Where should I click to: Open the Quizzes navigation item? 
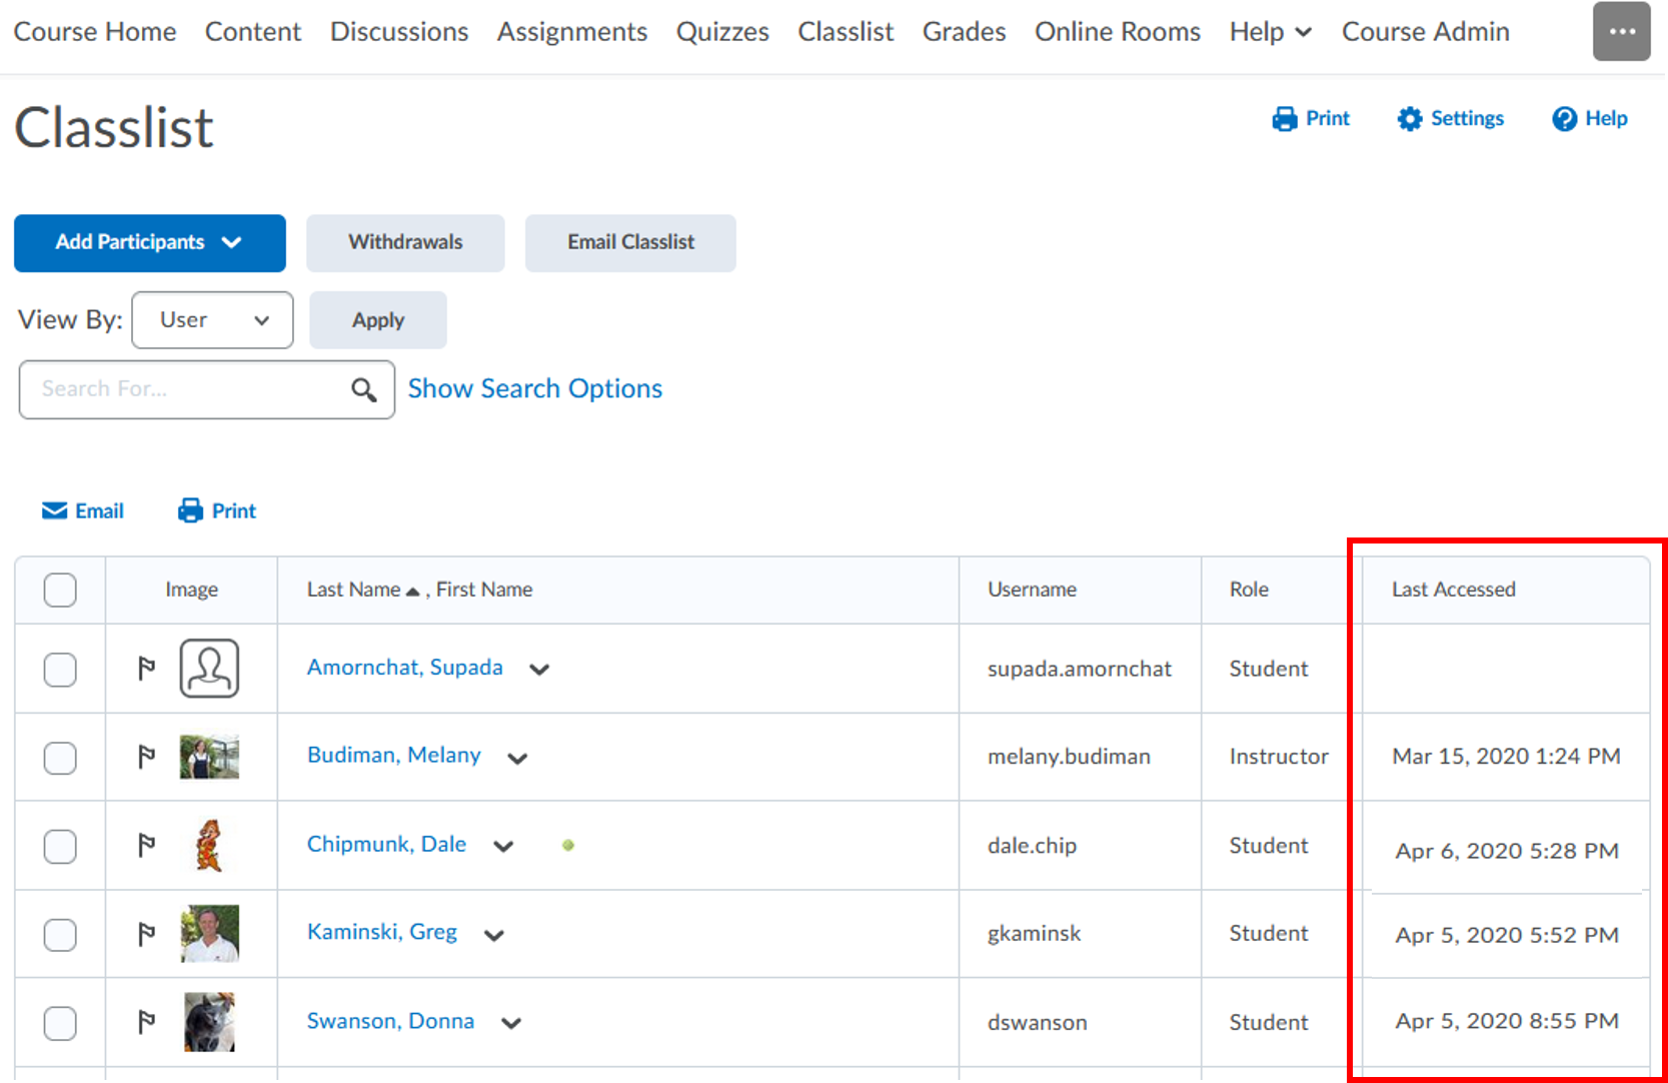coord(722,32)
